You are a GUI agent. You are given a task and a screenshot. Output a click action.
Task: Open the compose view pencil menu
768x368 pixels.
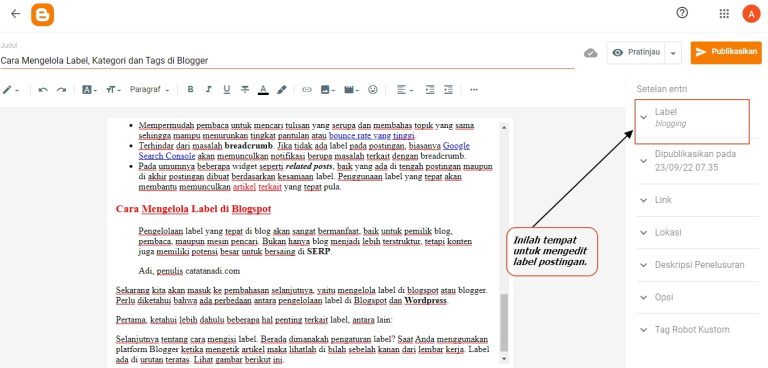10,90
